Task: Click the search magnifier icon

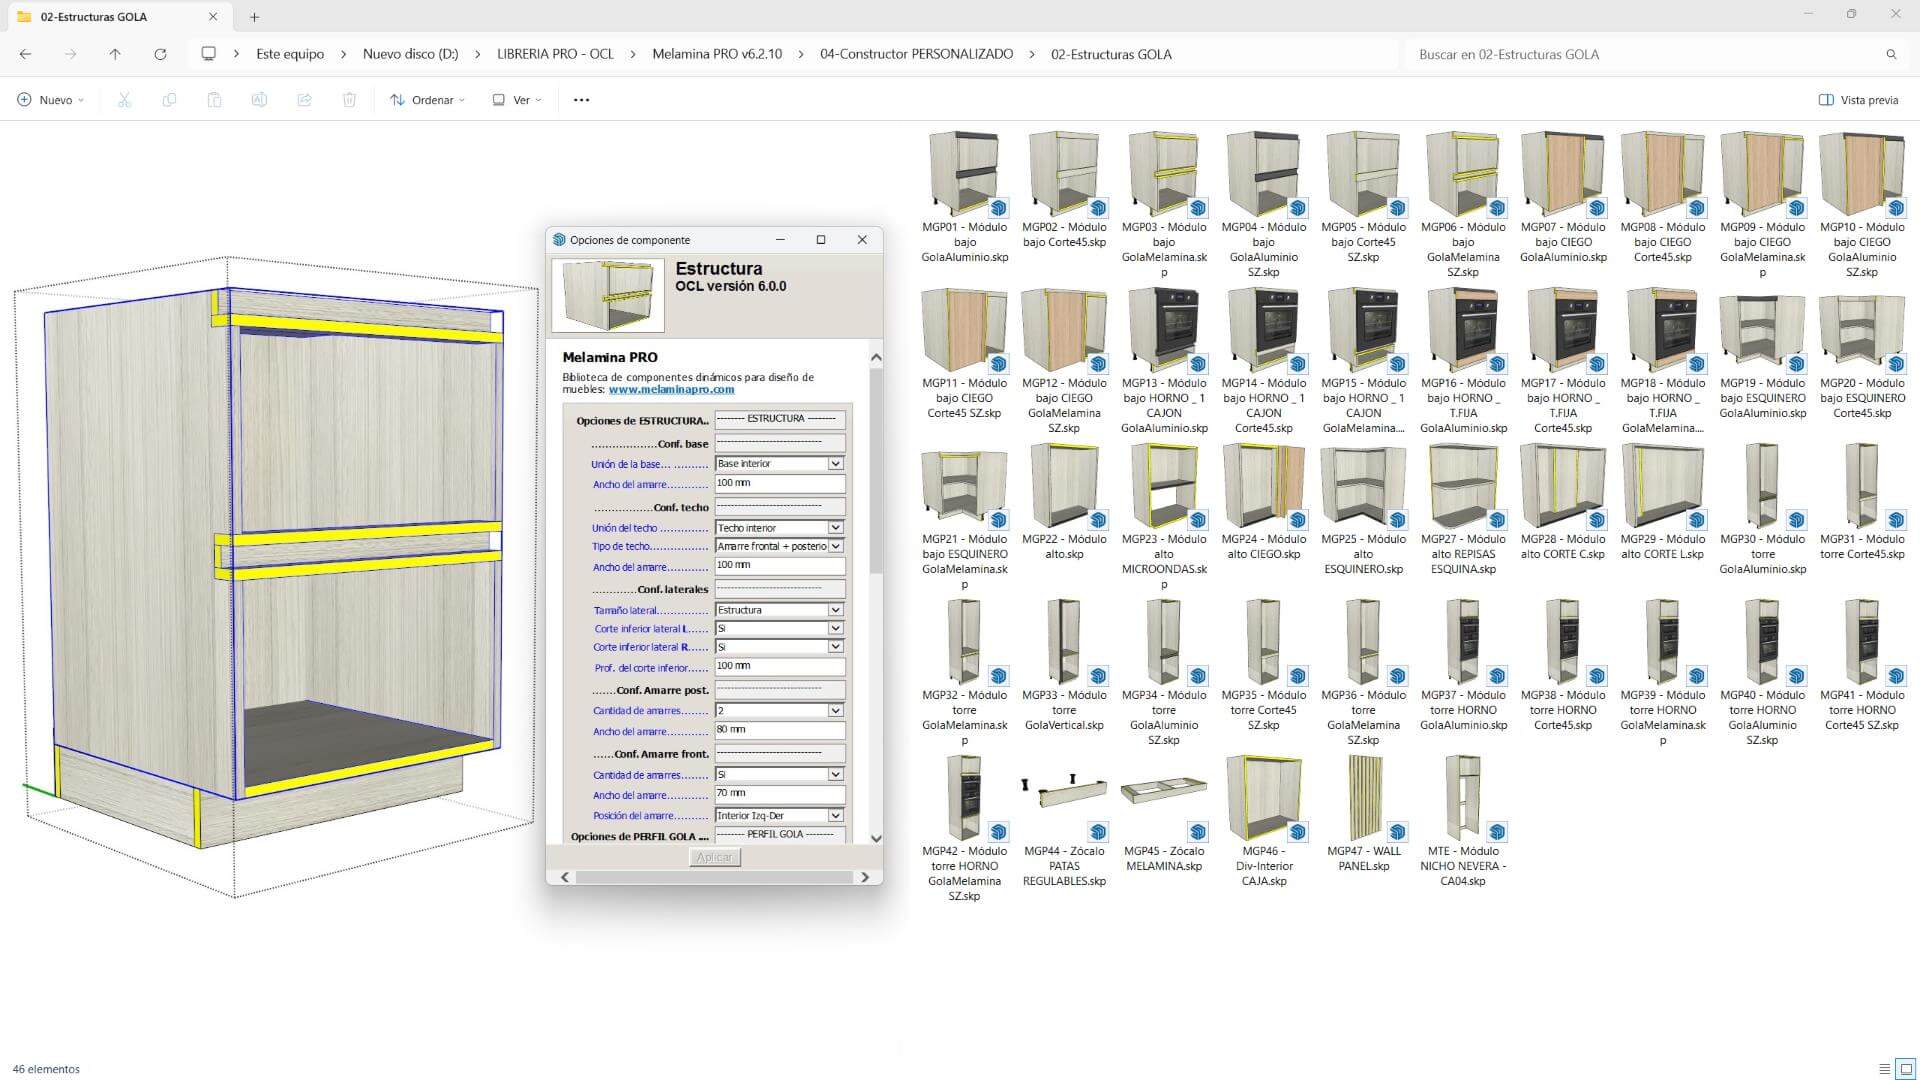Action: (x=1891, y=54)
